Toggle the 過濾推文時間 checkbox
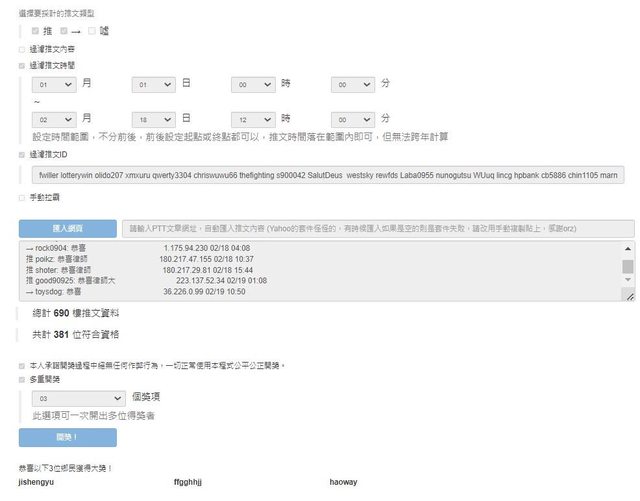 [22, 65]
